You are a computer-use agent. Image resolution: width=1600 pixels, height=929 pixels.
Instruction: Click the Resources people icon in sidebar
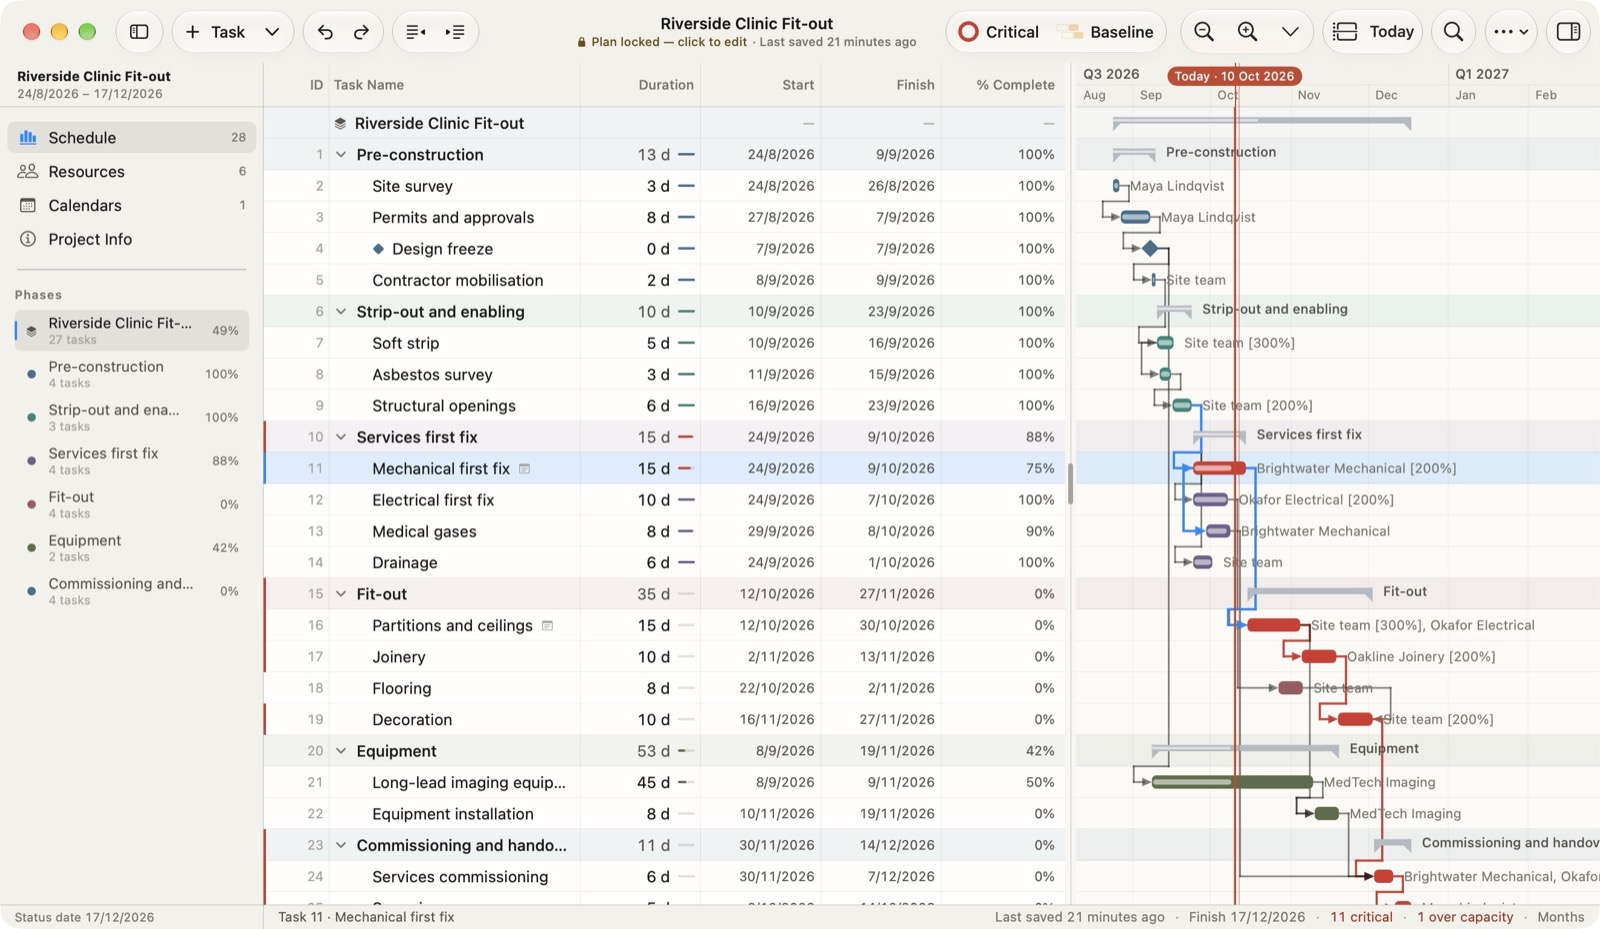[x=28, y=171]
